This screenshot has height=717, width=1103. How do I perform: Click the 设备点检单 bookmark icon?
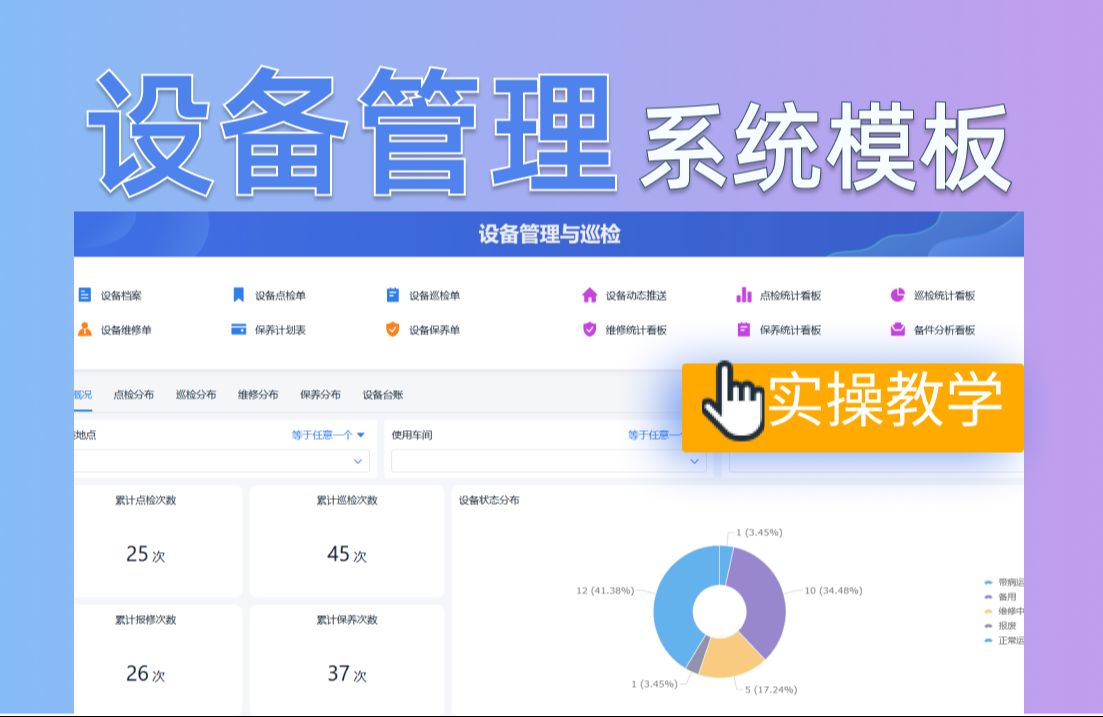238,295
